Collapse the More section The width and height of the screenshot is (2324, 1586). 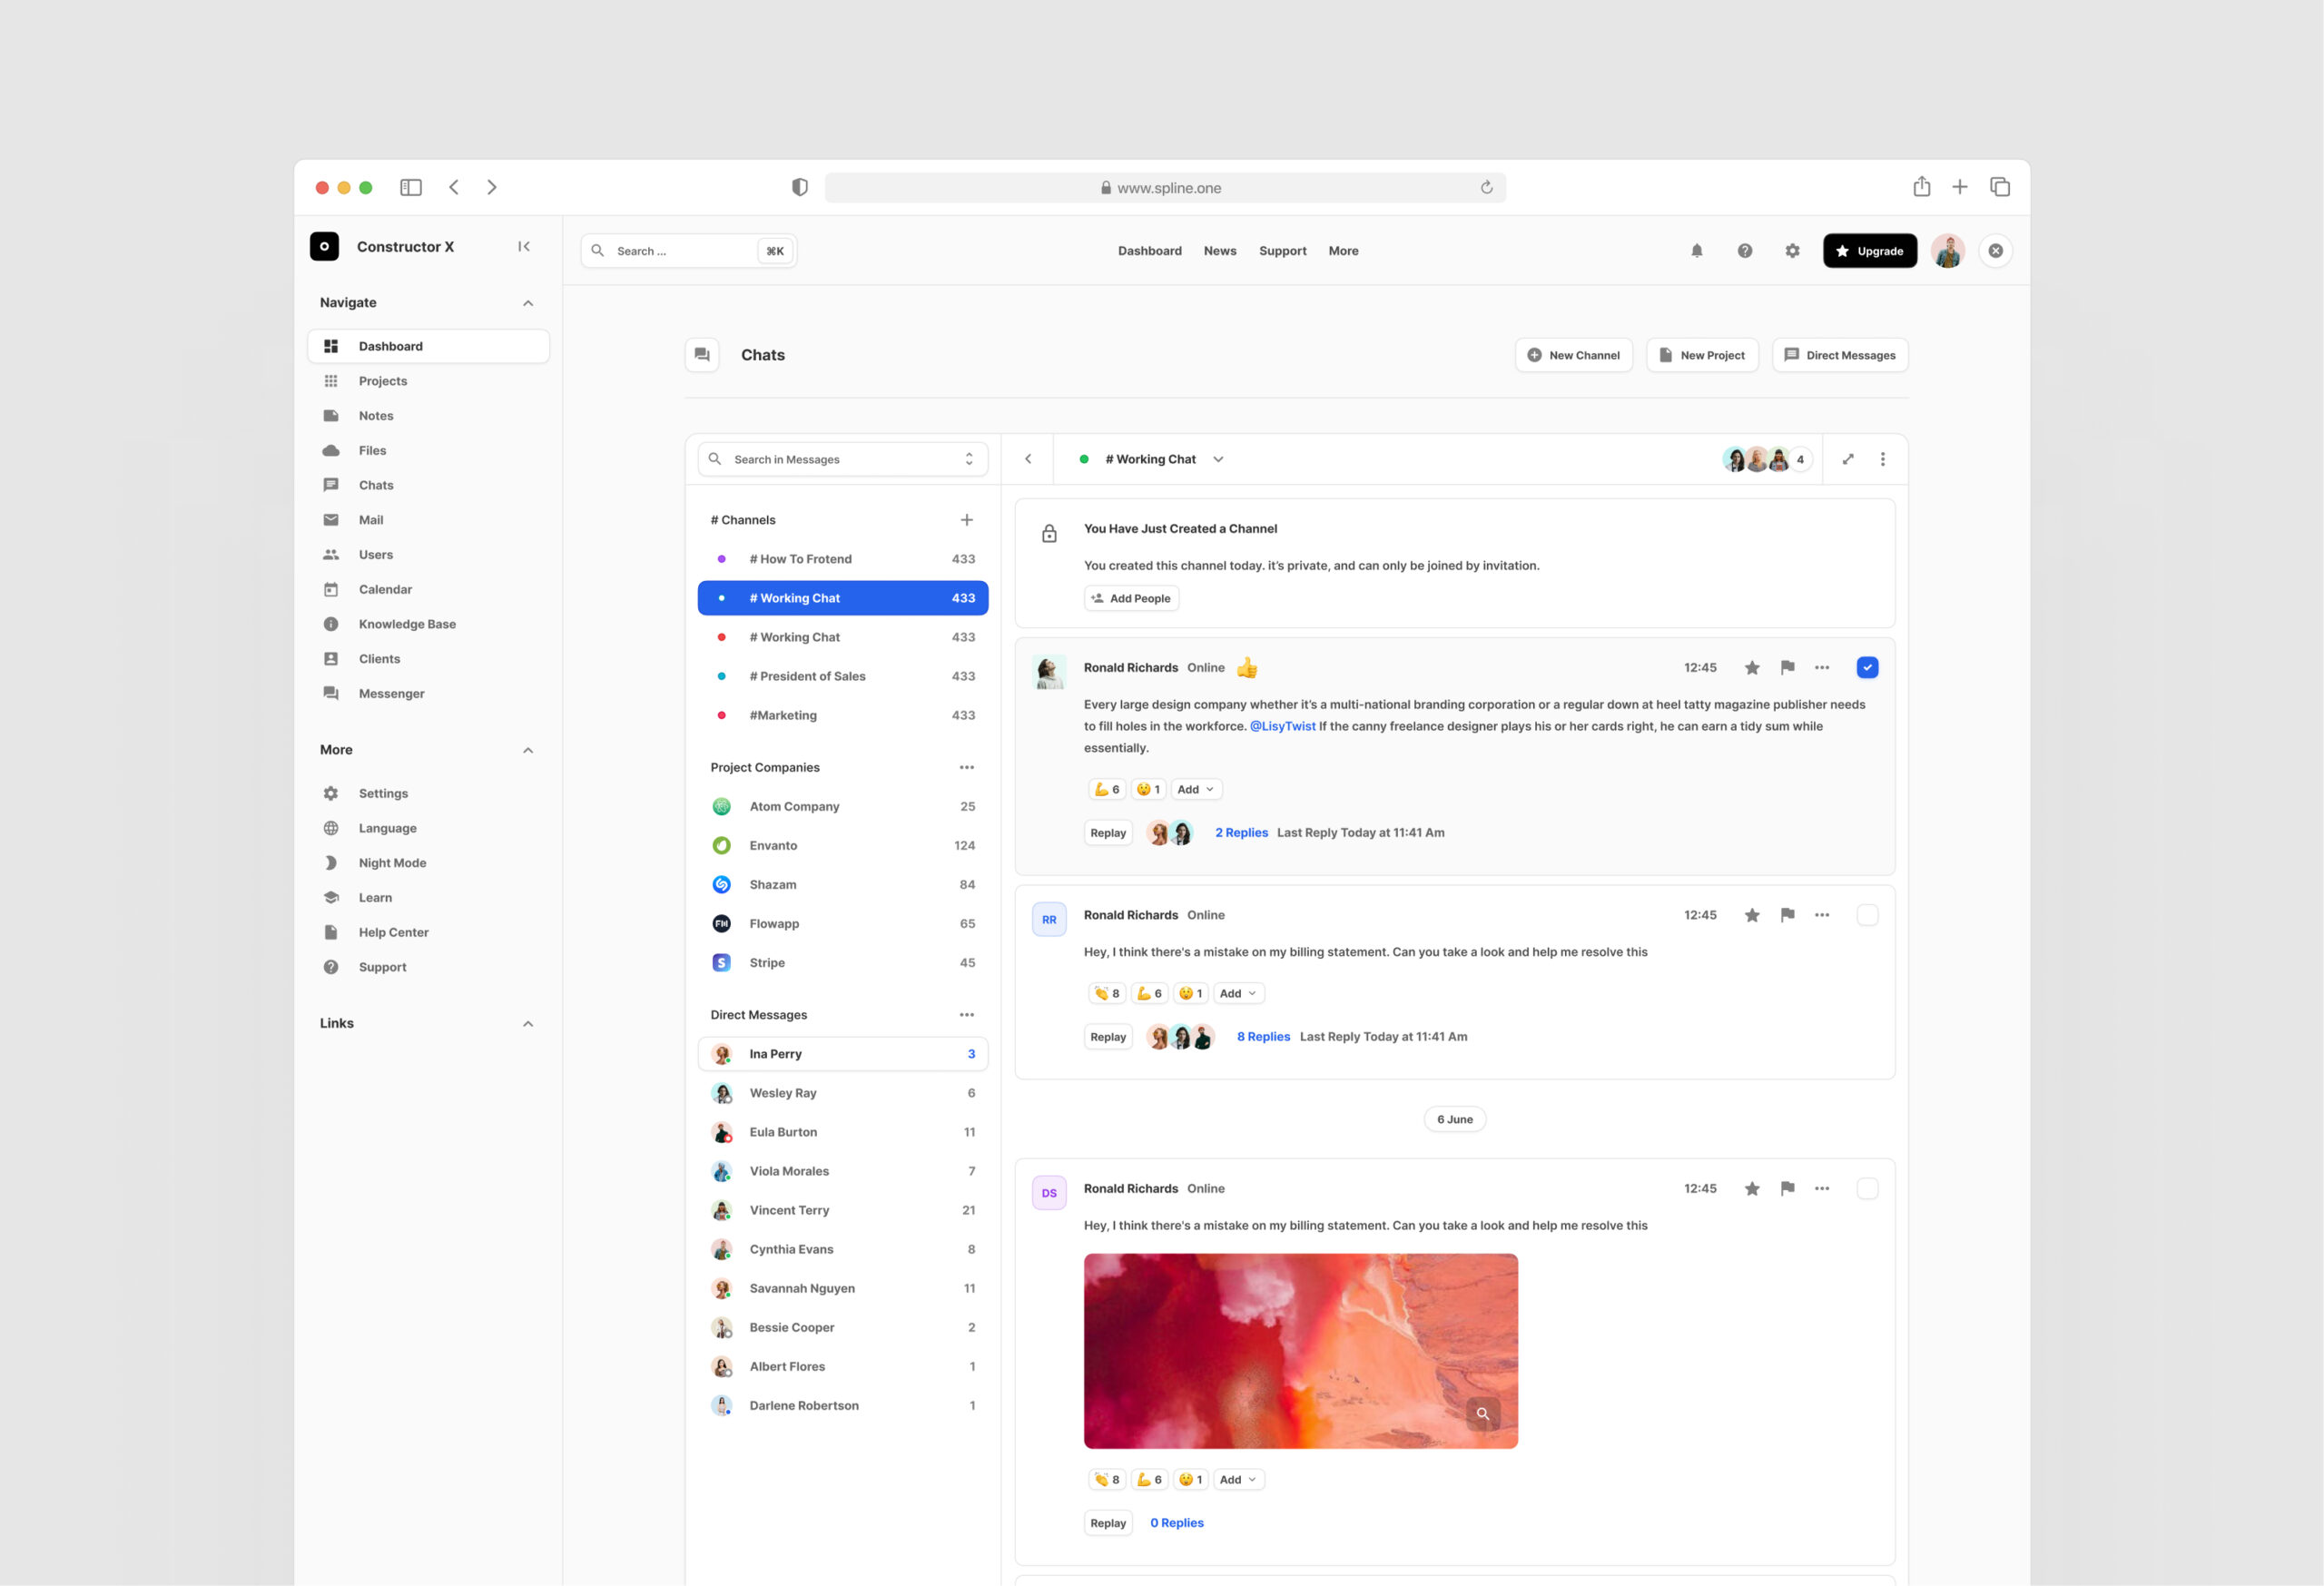tap(528, 750)
